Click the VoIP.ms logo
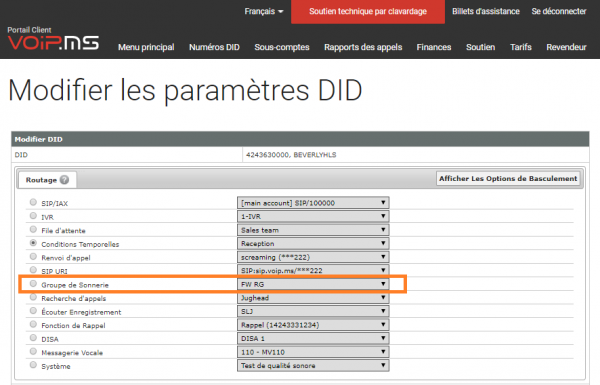600x385 pixels. [53, 42]
